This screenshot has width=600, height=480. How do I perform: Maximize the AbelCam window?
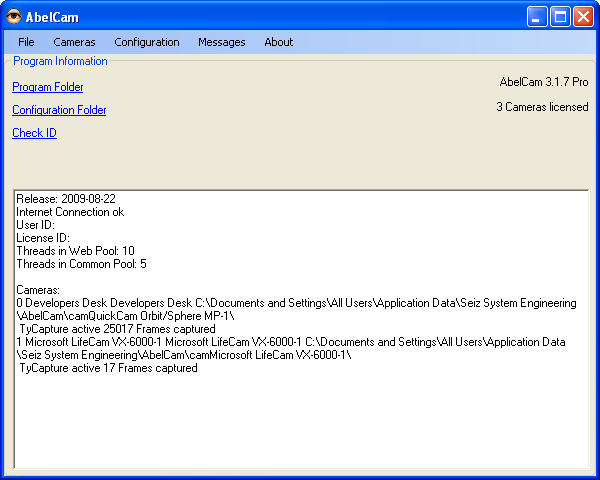(x=560, y=16)
